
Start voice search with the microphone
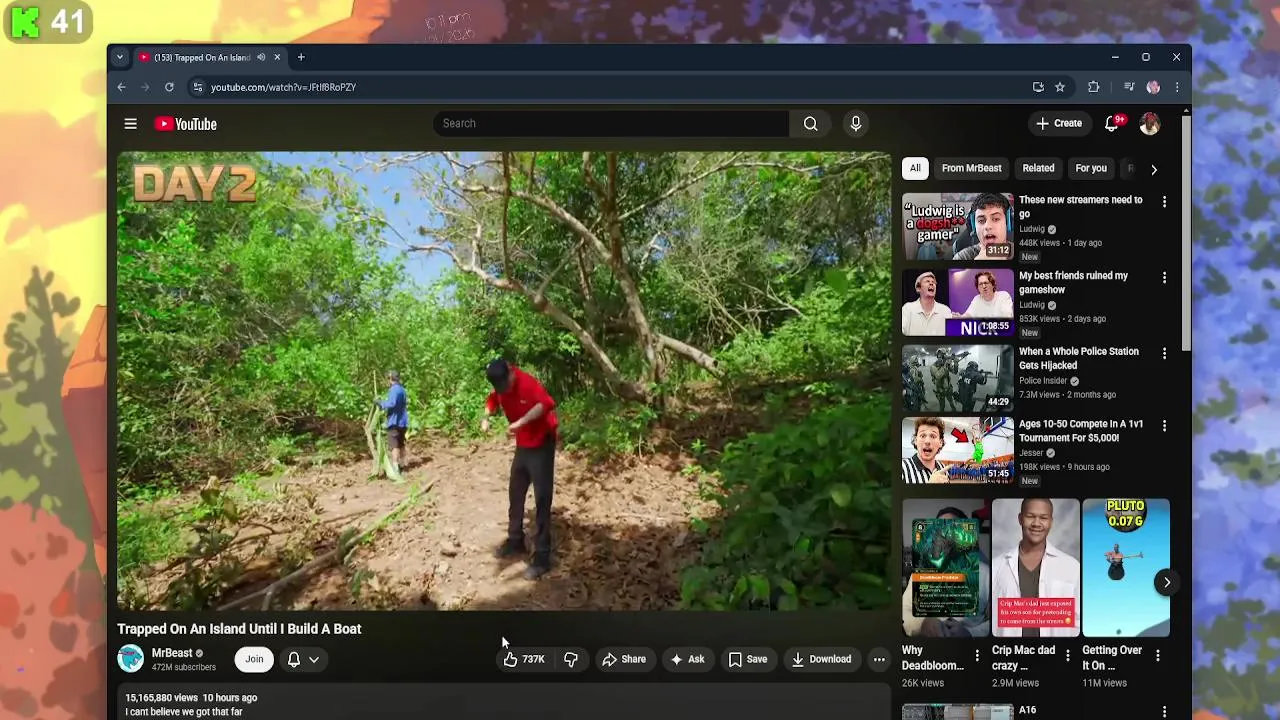[855, 124]
